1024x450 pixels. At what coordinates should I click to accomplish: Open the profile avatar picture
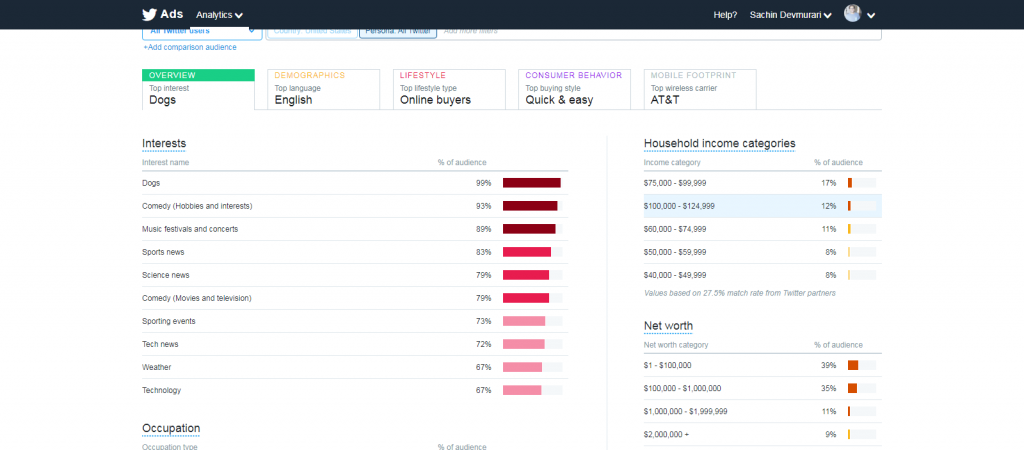pyautogui.click(x=852, y=14)
